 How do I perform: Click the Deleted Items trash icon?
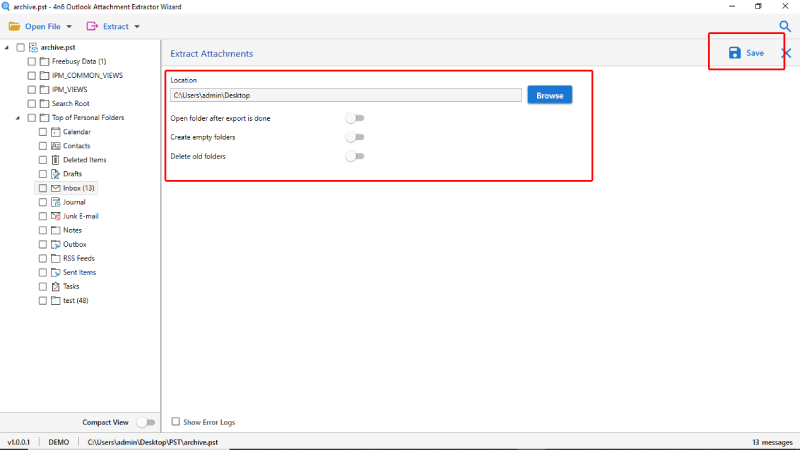pyautogui.click(x=56, y=160)
